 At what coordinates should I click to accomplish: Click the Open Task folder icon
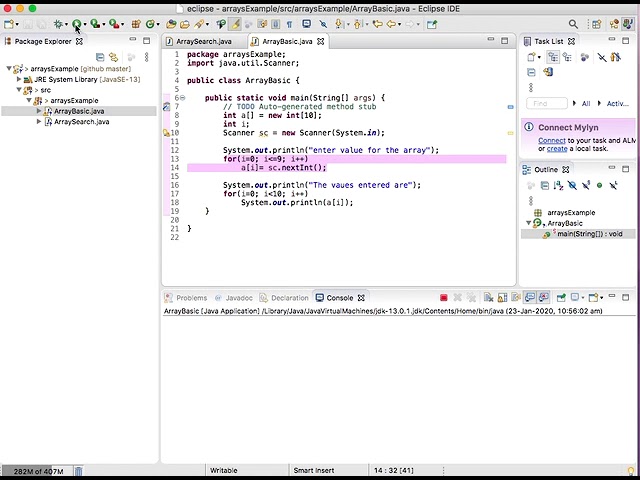click(184, 24)
